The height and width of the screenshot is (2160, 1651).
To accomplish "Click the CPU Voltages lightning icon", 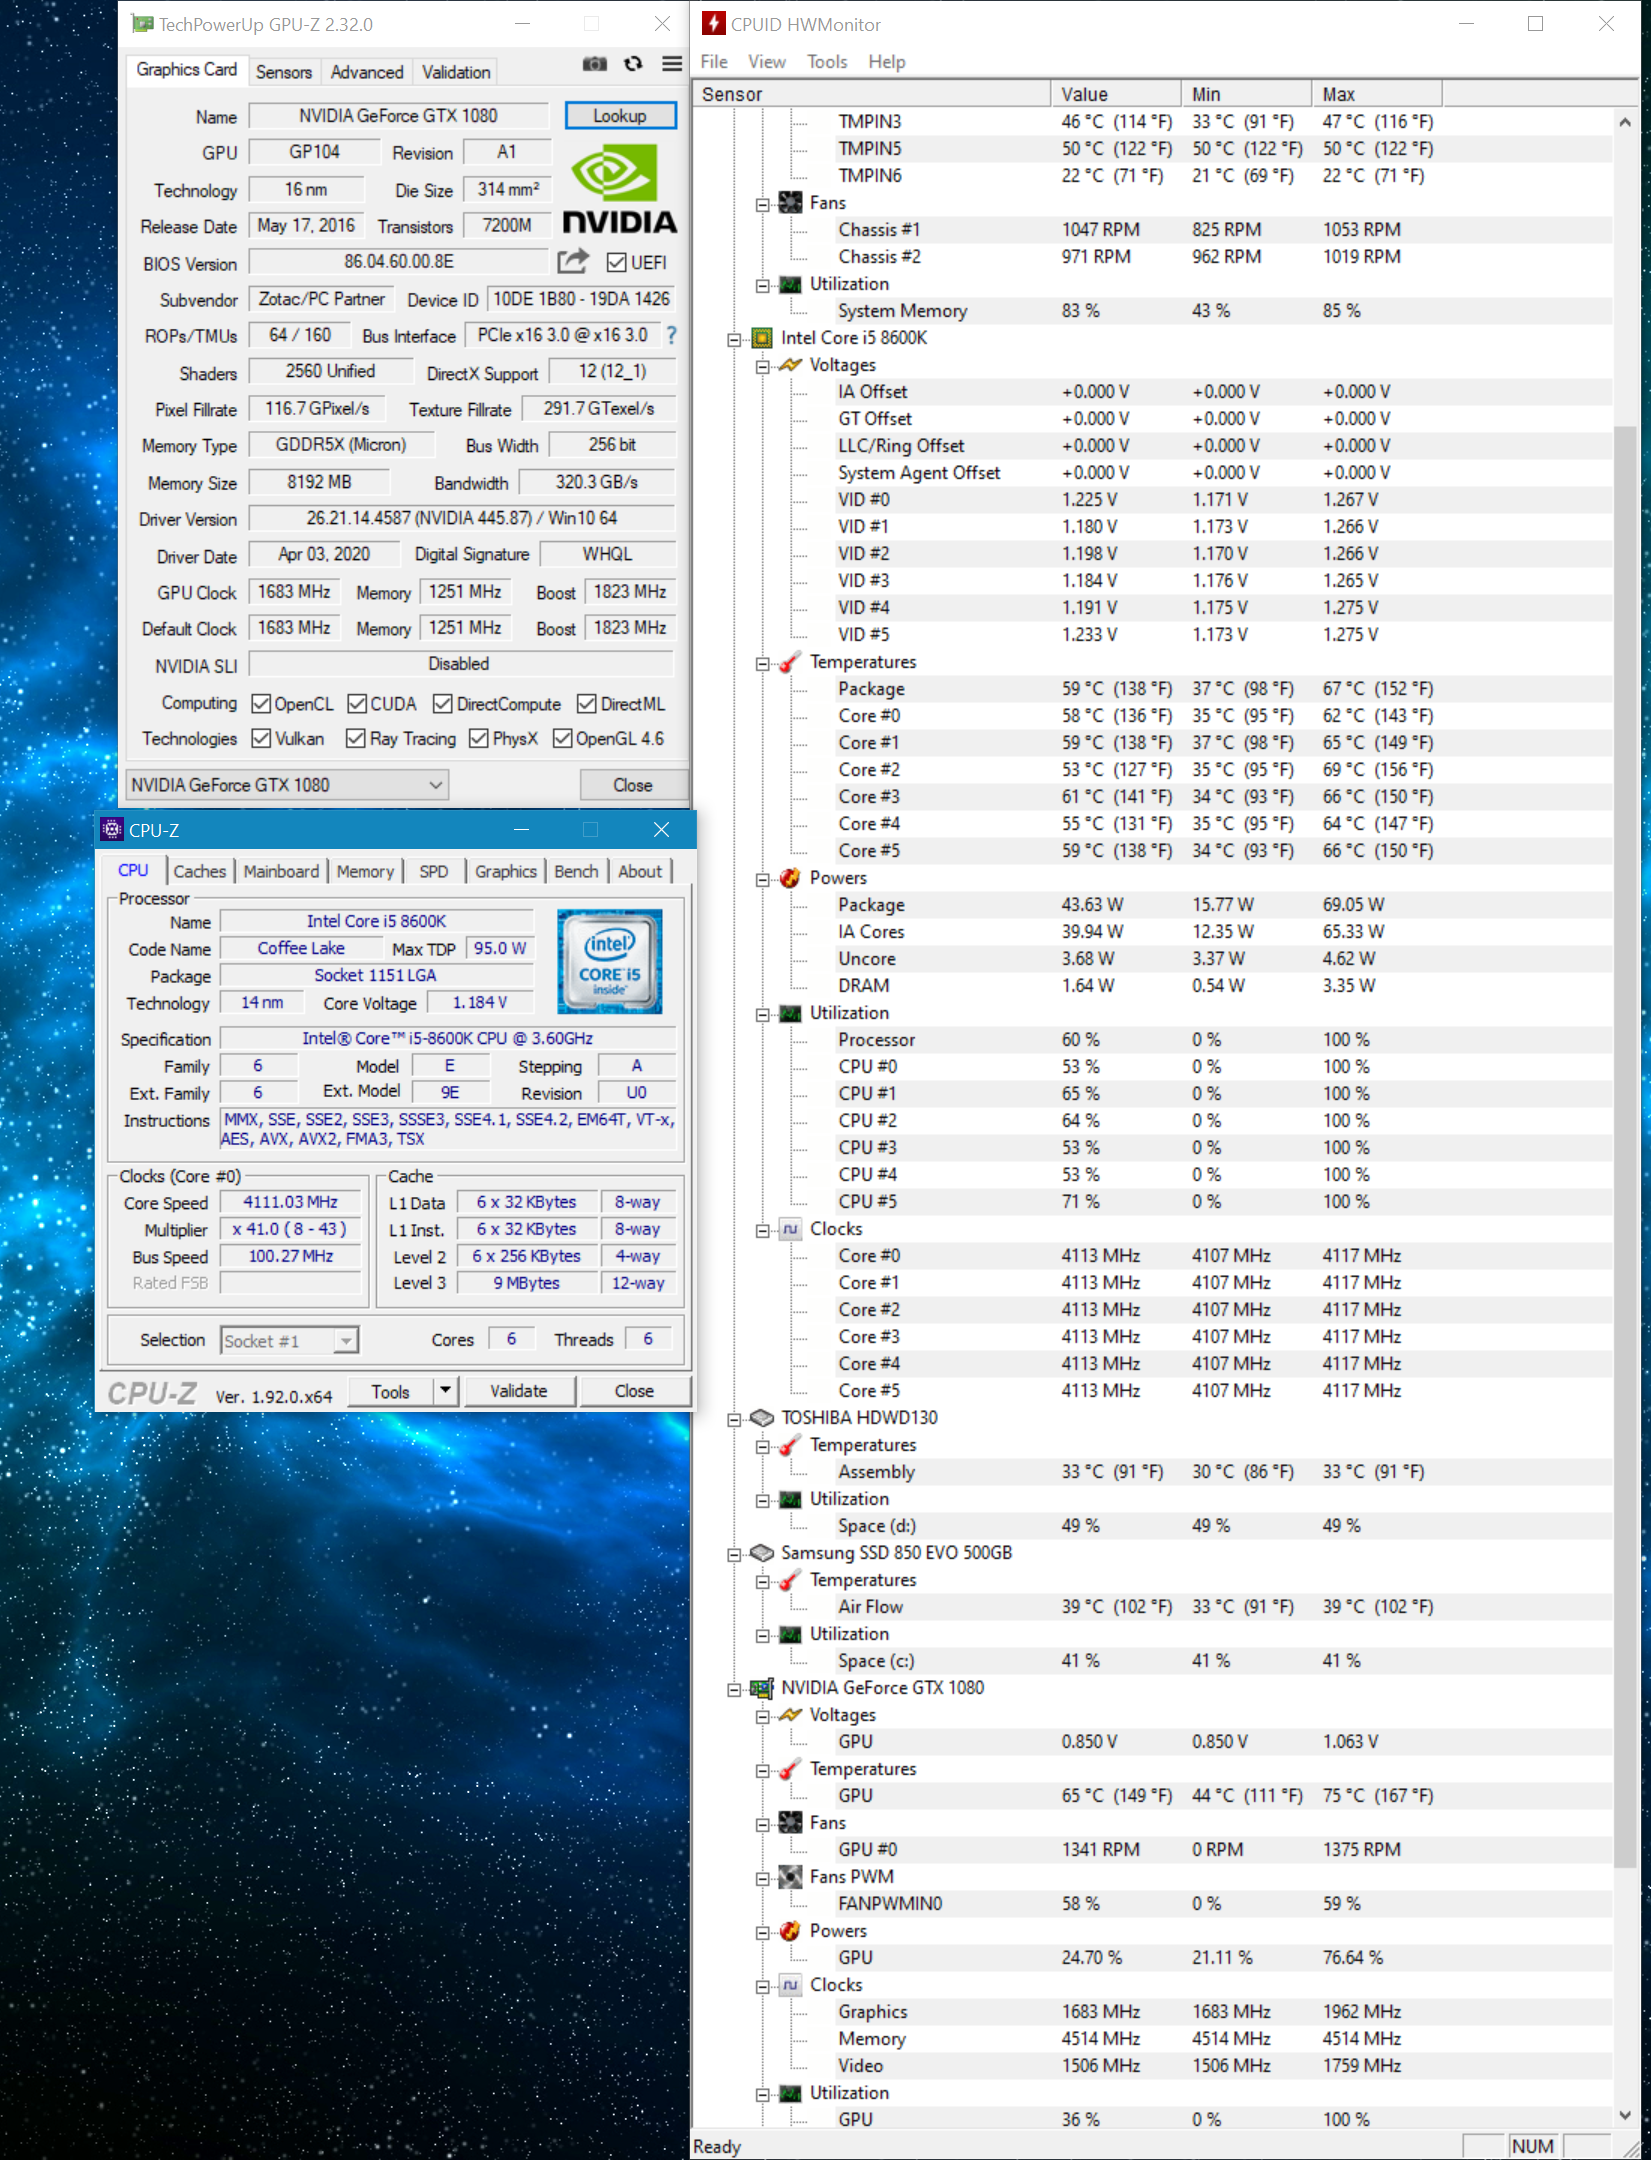I will (790, 365).
